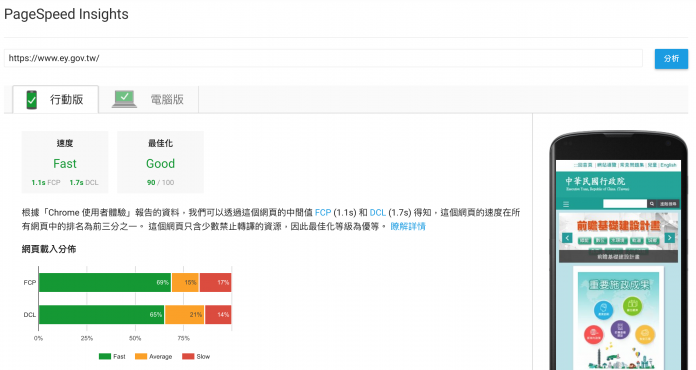This screenshot has width=696, height=370.
Task: Open the FCP link in description
Action: pyautogui.click(x=323, y=213)
